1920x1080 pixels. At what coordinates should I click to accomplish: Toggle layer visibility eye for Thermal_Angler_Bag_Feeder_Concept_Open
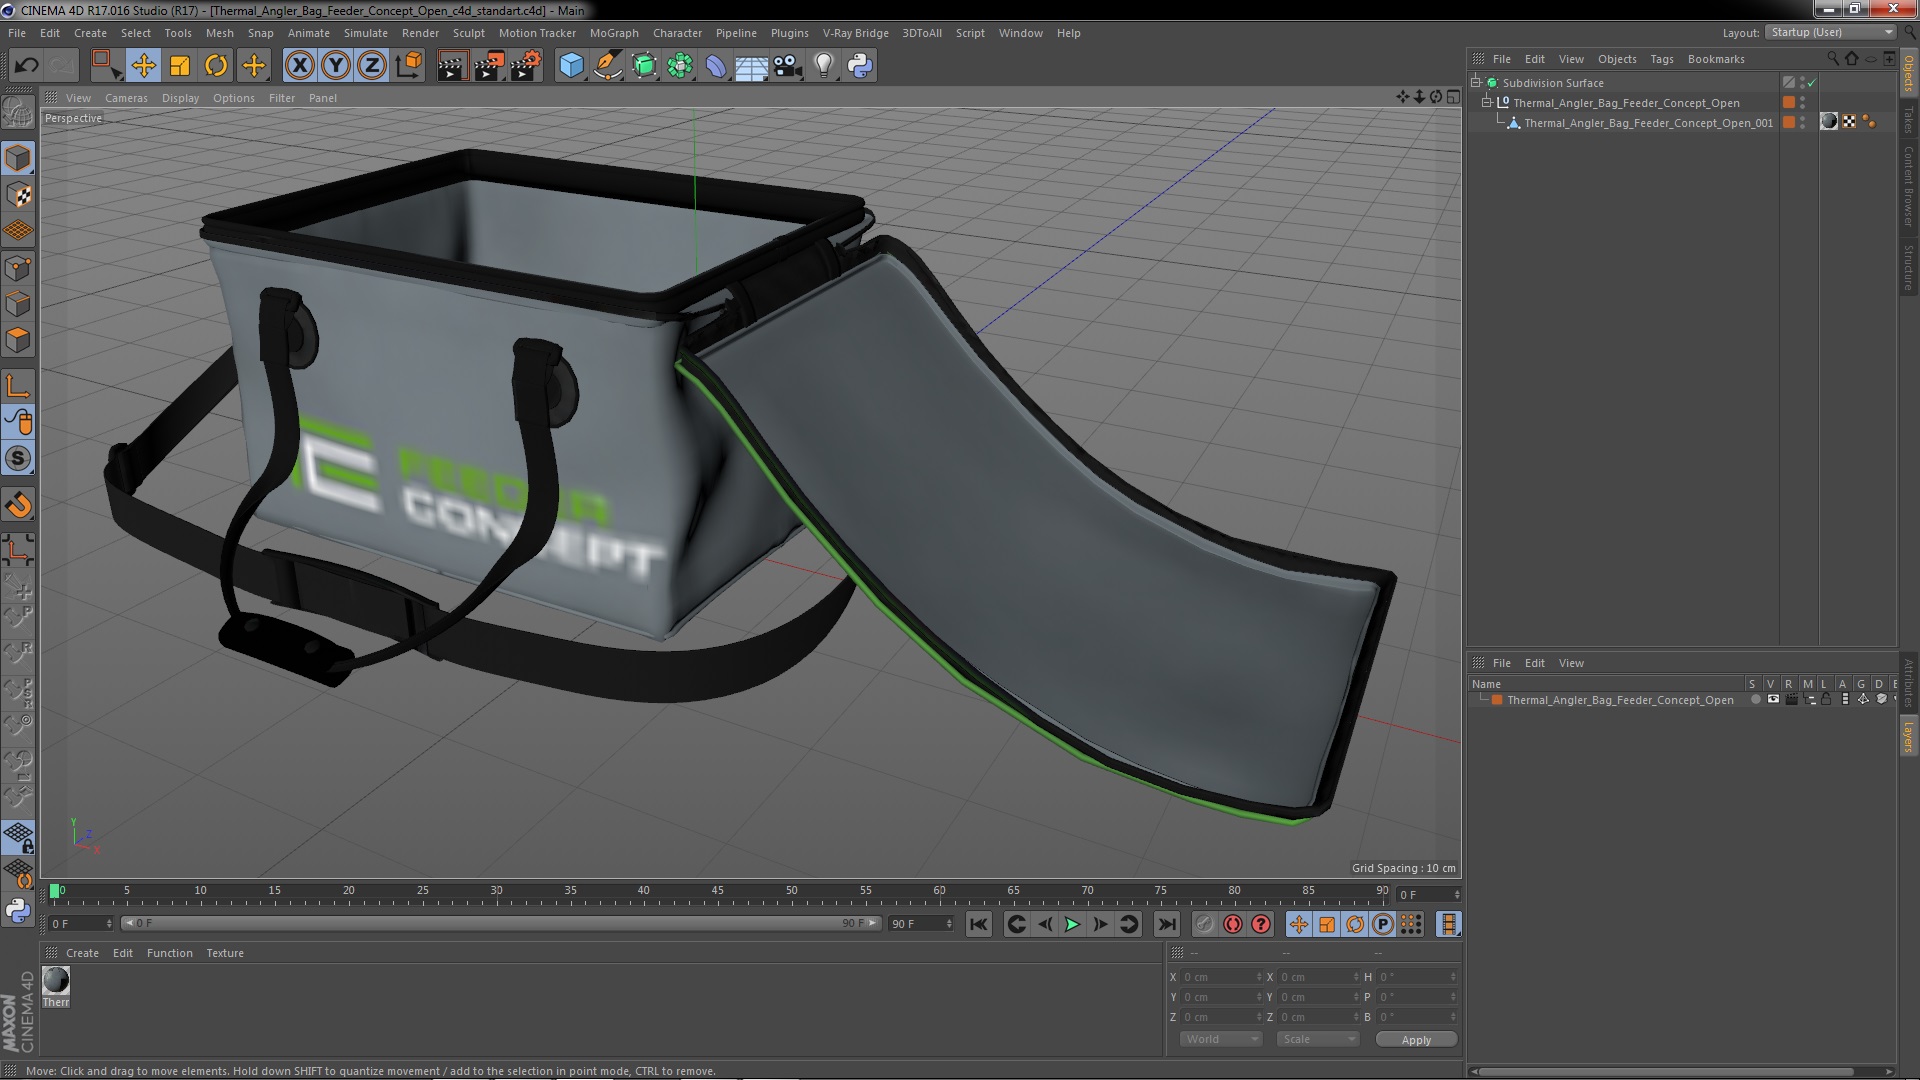coord(1773,700)
